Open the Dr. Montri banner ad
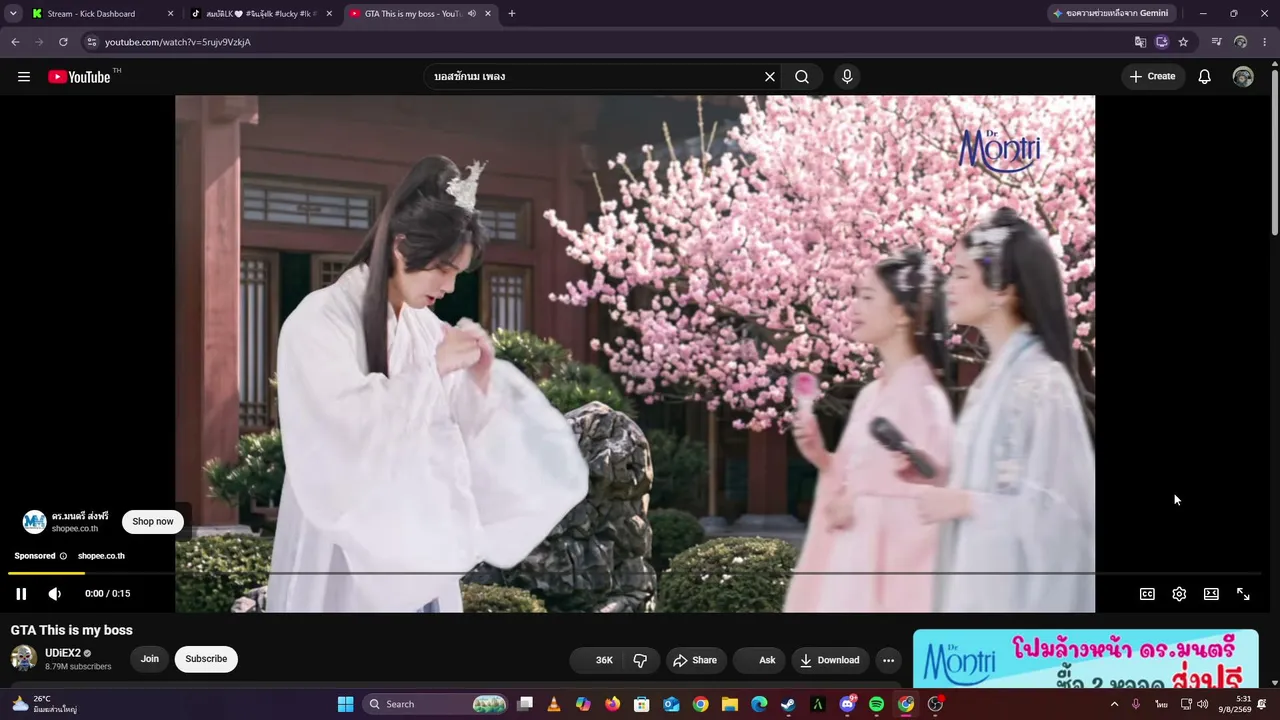Image resolution: width=1280 pixels, height=720 pixels. tap(1086, 659)
